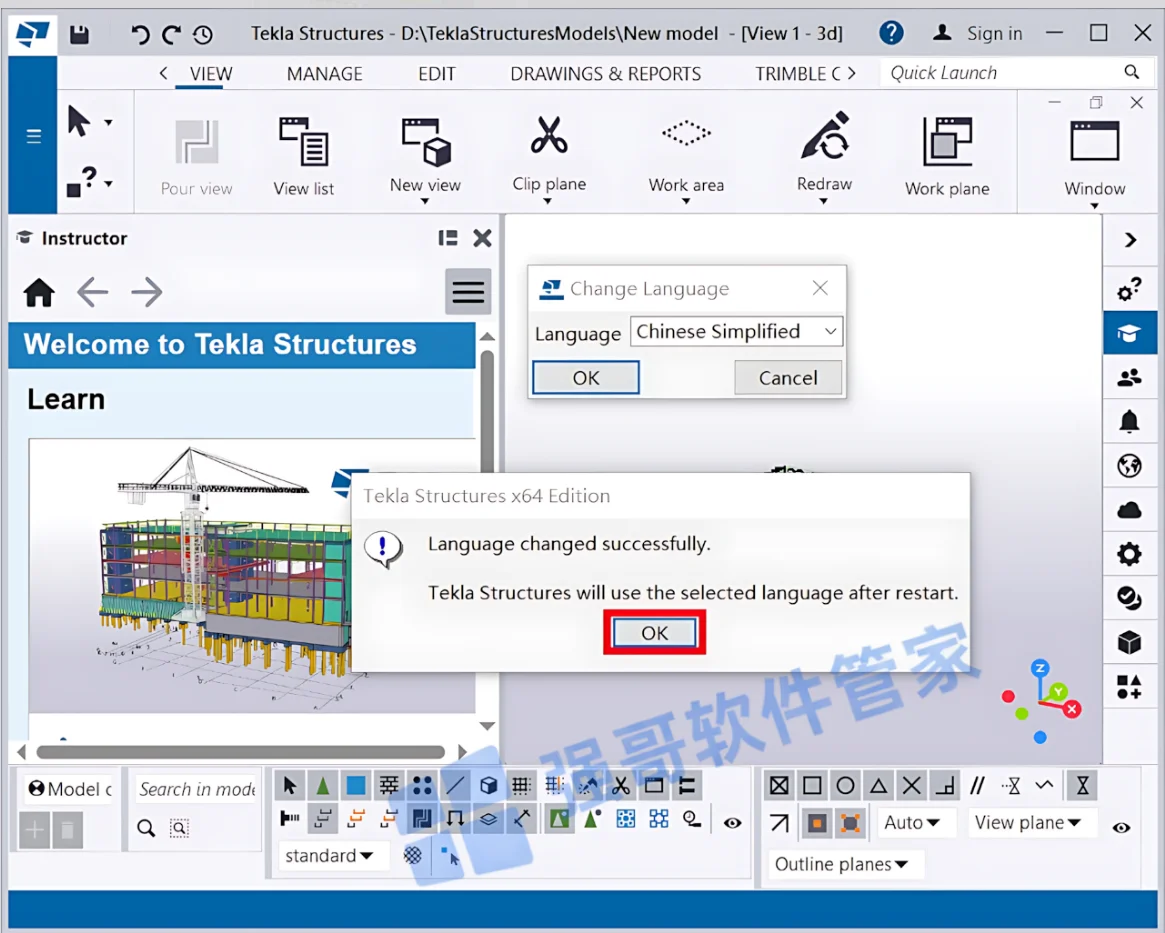Click the Instructor panel layout icon

(x=448, y=238)
